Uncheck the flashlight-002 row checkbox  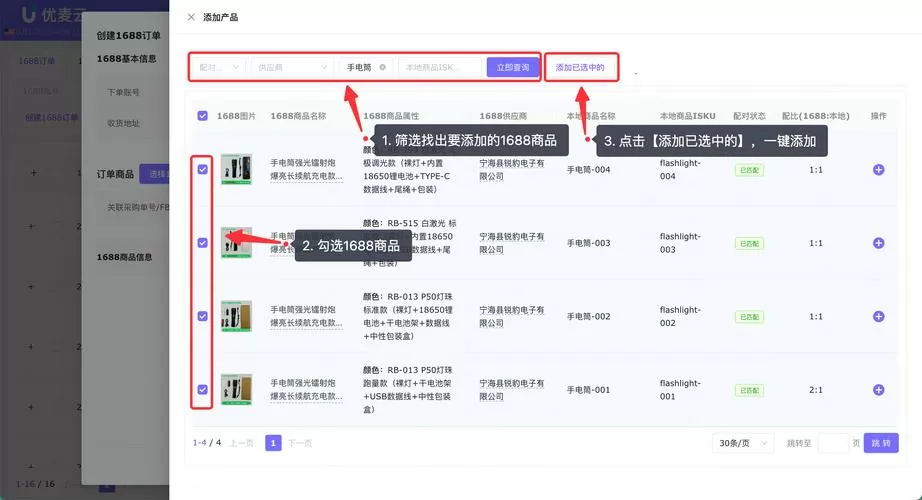pos(202,316)
